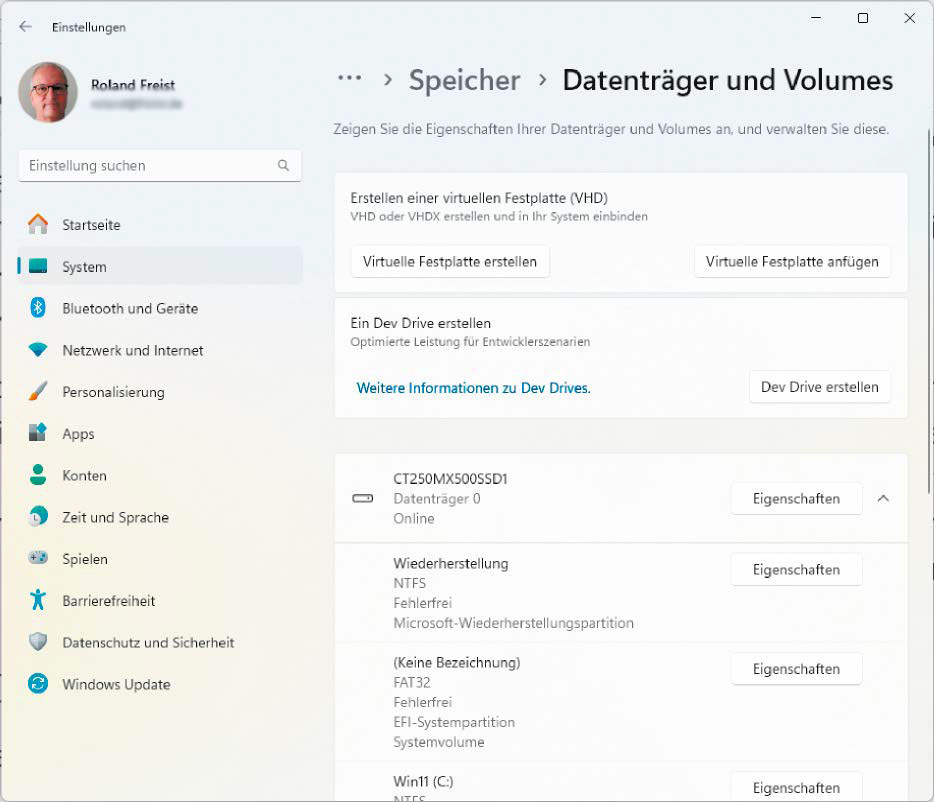934x802 pixels.
Task: Open Weitere Informationen zu Dev Drives link
Action: (474, 388)
